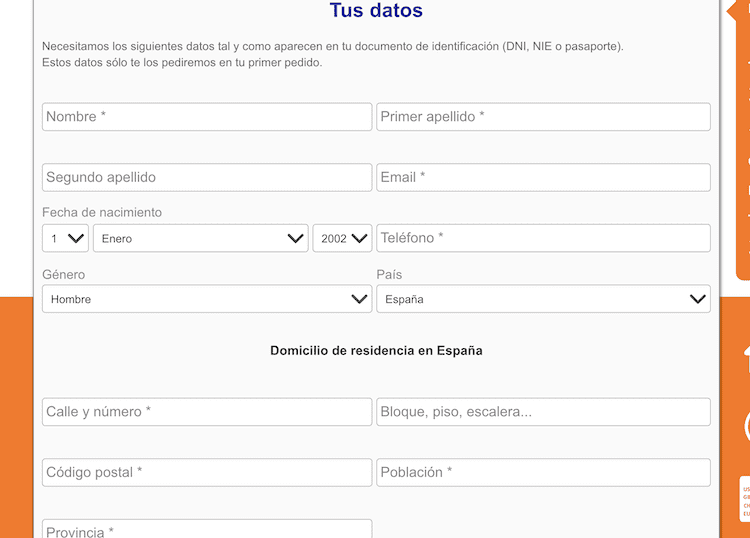This screenshot has height=538, width=750.
Task: Click the Nombre input field
Action: click(x=207, y=117)
